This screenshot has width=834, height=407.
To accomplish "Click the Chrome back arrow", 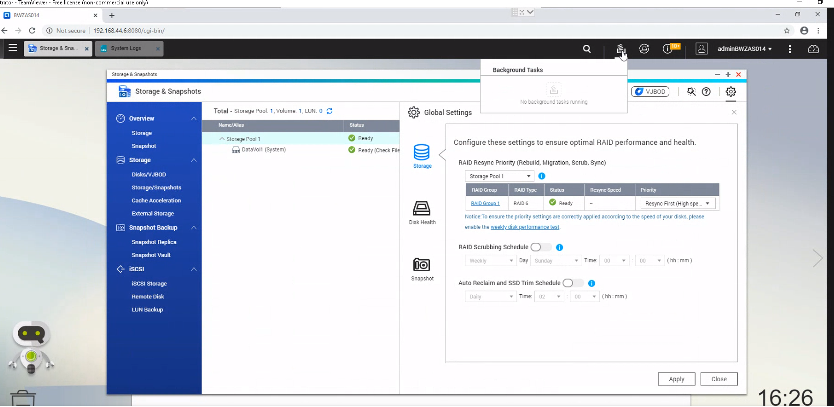I will tap(5, 31).
